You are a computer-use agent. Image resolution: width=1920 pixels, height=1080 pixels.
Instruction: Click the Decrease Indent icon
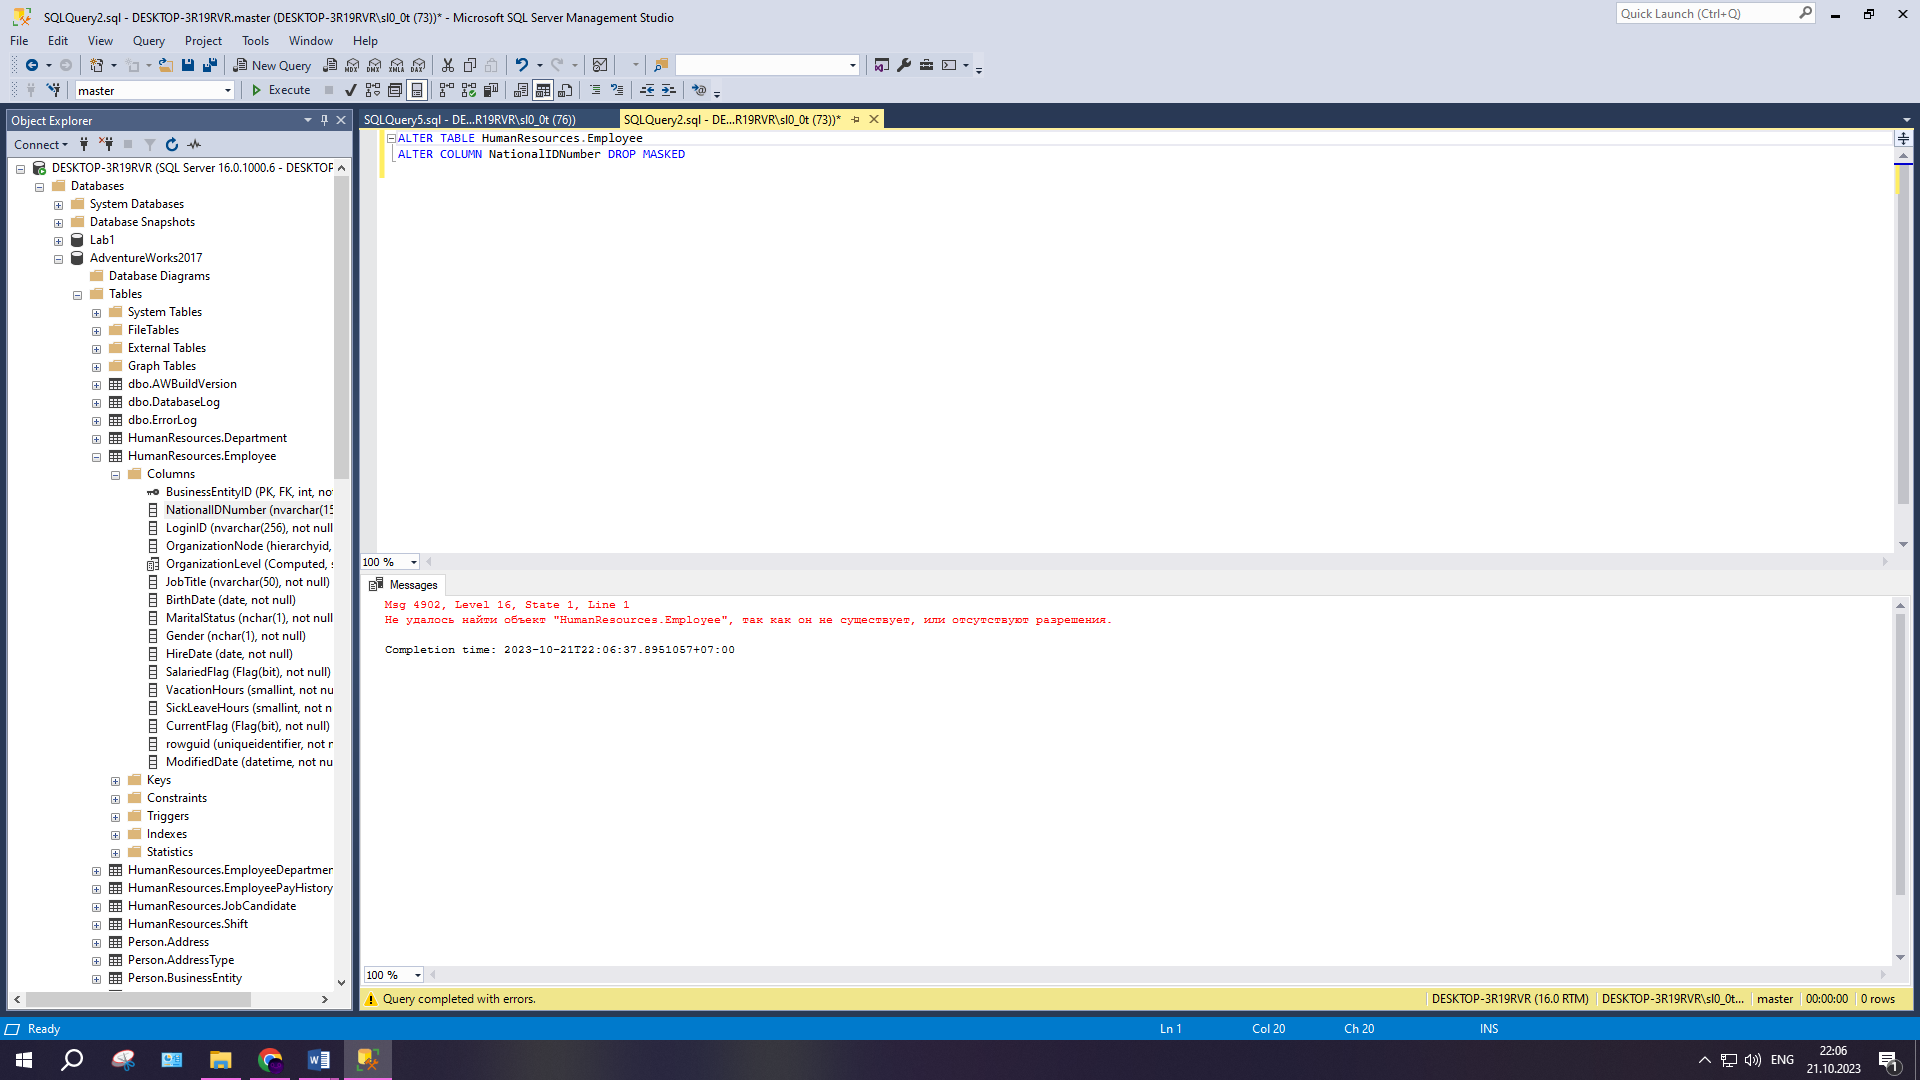[x=647, y=90]
